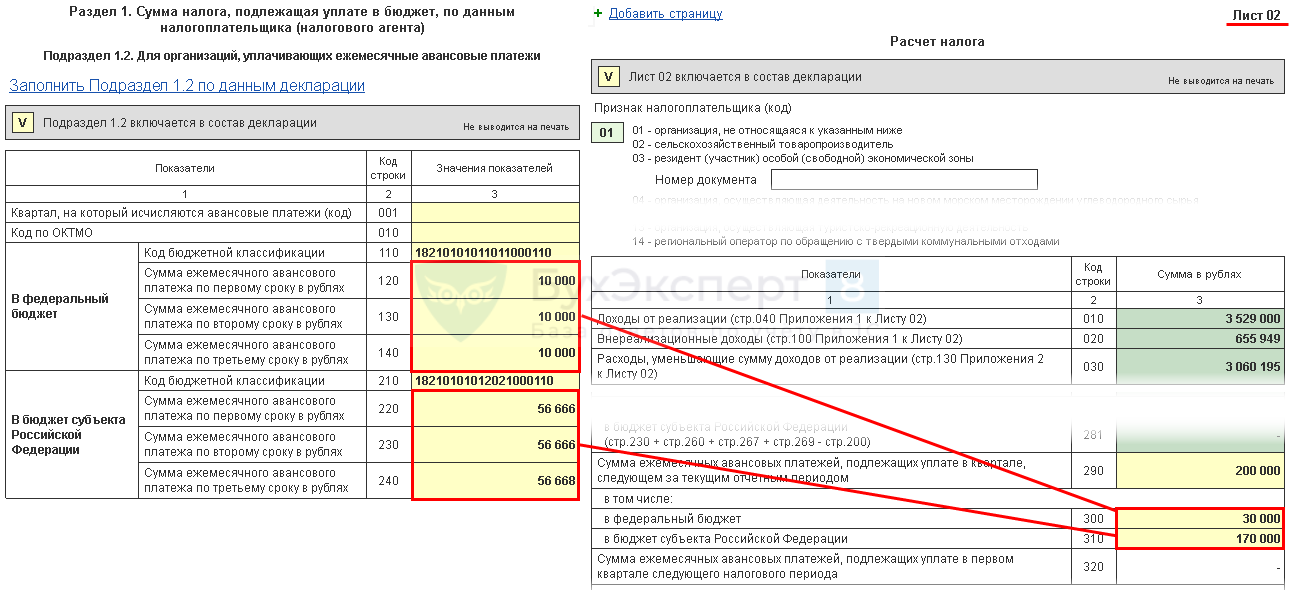
Task: Select option '14 - региональный оператор по обращению с отходами'
Action: tap(845, 241)
